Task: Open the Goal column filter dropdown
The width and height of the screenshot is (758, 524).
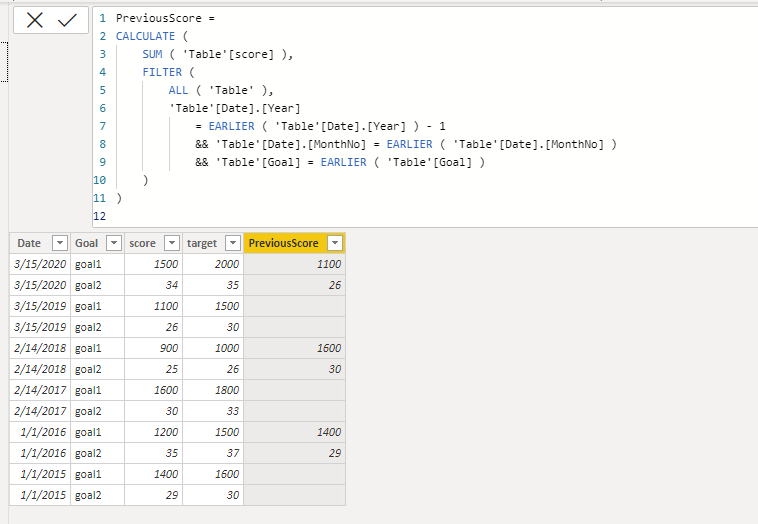Action: tap(114, 243)
